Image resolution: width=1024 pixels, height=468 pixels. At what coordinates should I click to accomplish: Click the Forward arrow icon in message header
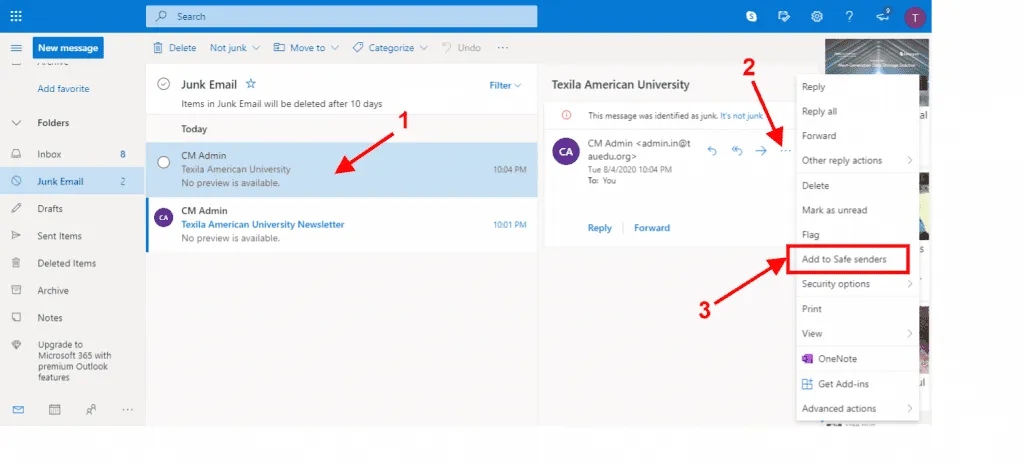tap(761, 151)
